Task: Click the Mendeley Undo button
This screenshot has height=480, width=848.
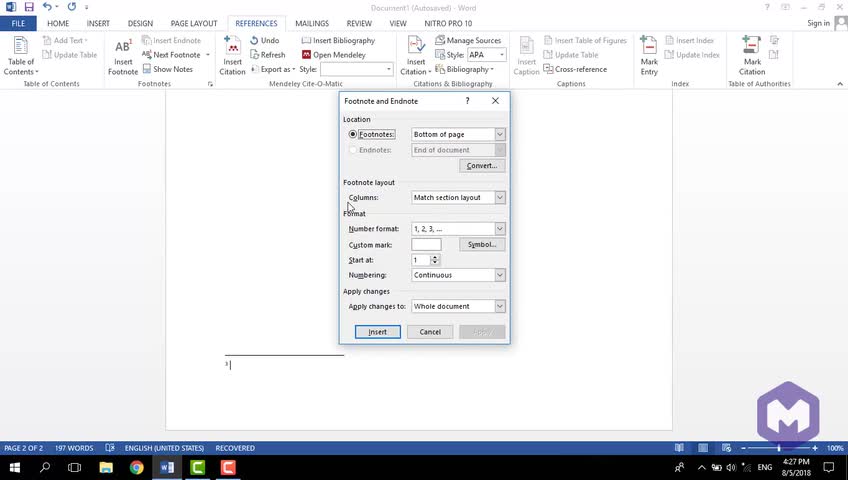Action: coord(264,41)
